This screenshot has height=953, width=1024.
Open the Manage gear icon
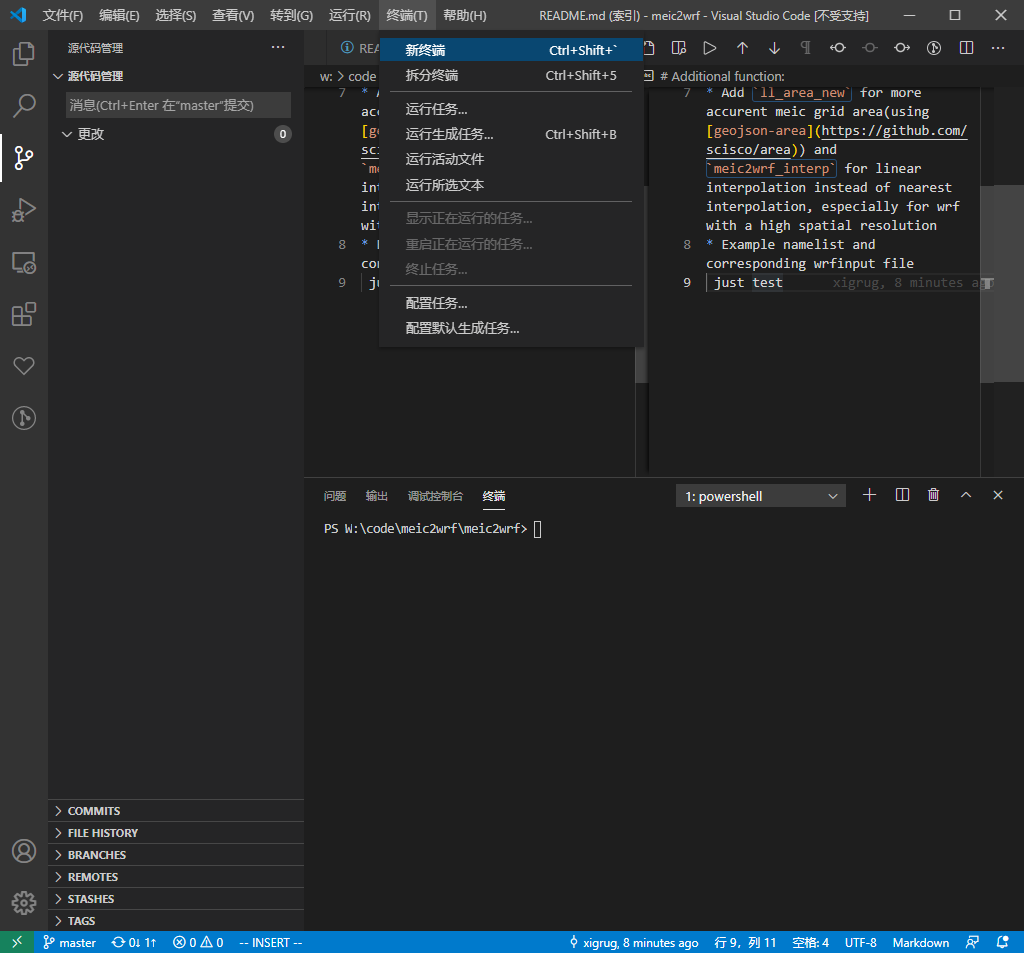point(24,903)
